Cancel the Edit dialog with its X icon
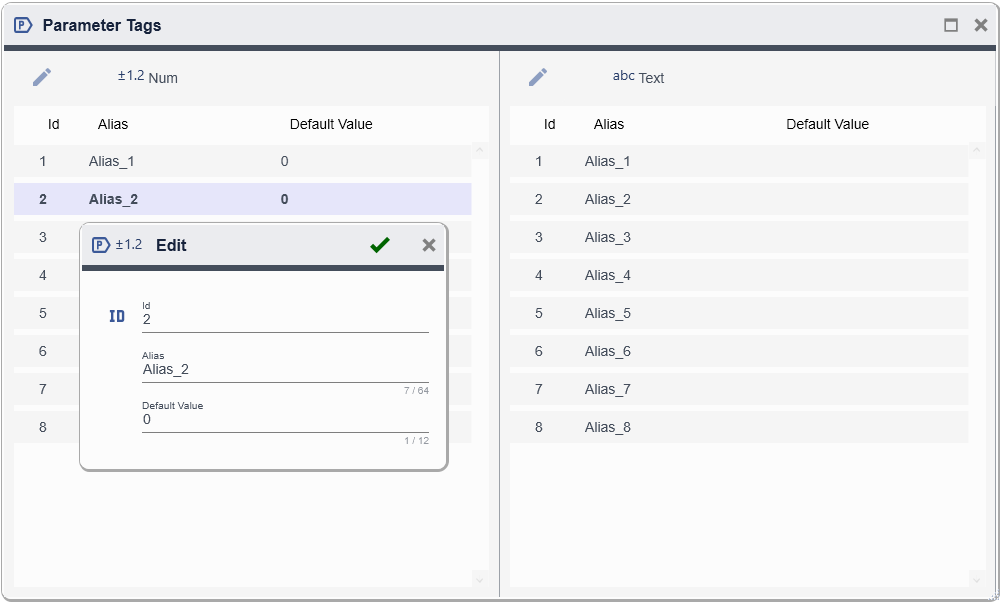Screen dimensions: 1000x602 [429, 245]
